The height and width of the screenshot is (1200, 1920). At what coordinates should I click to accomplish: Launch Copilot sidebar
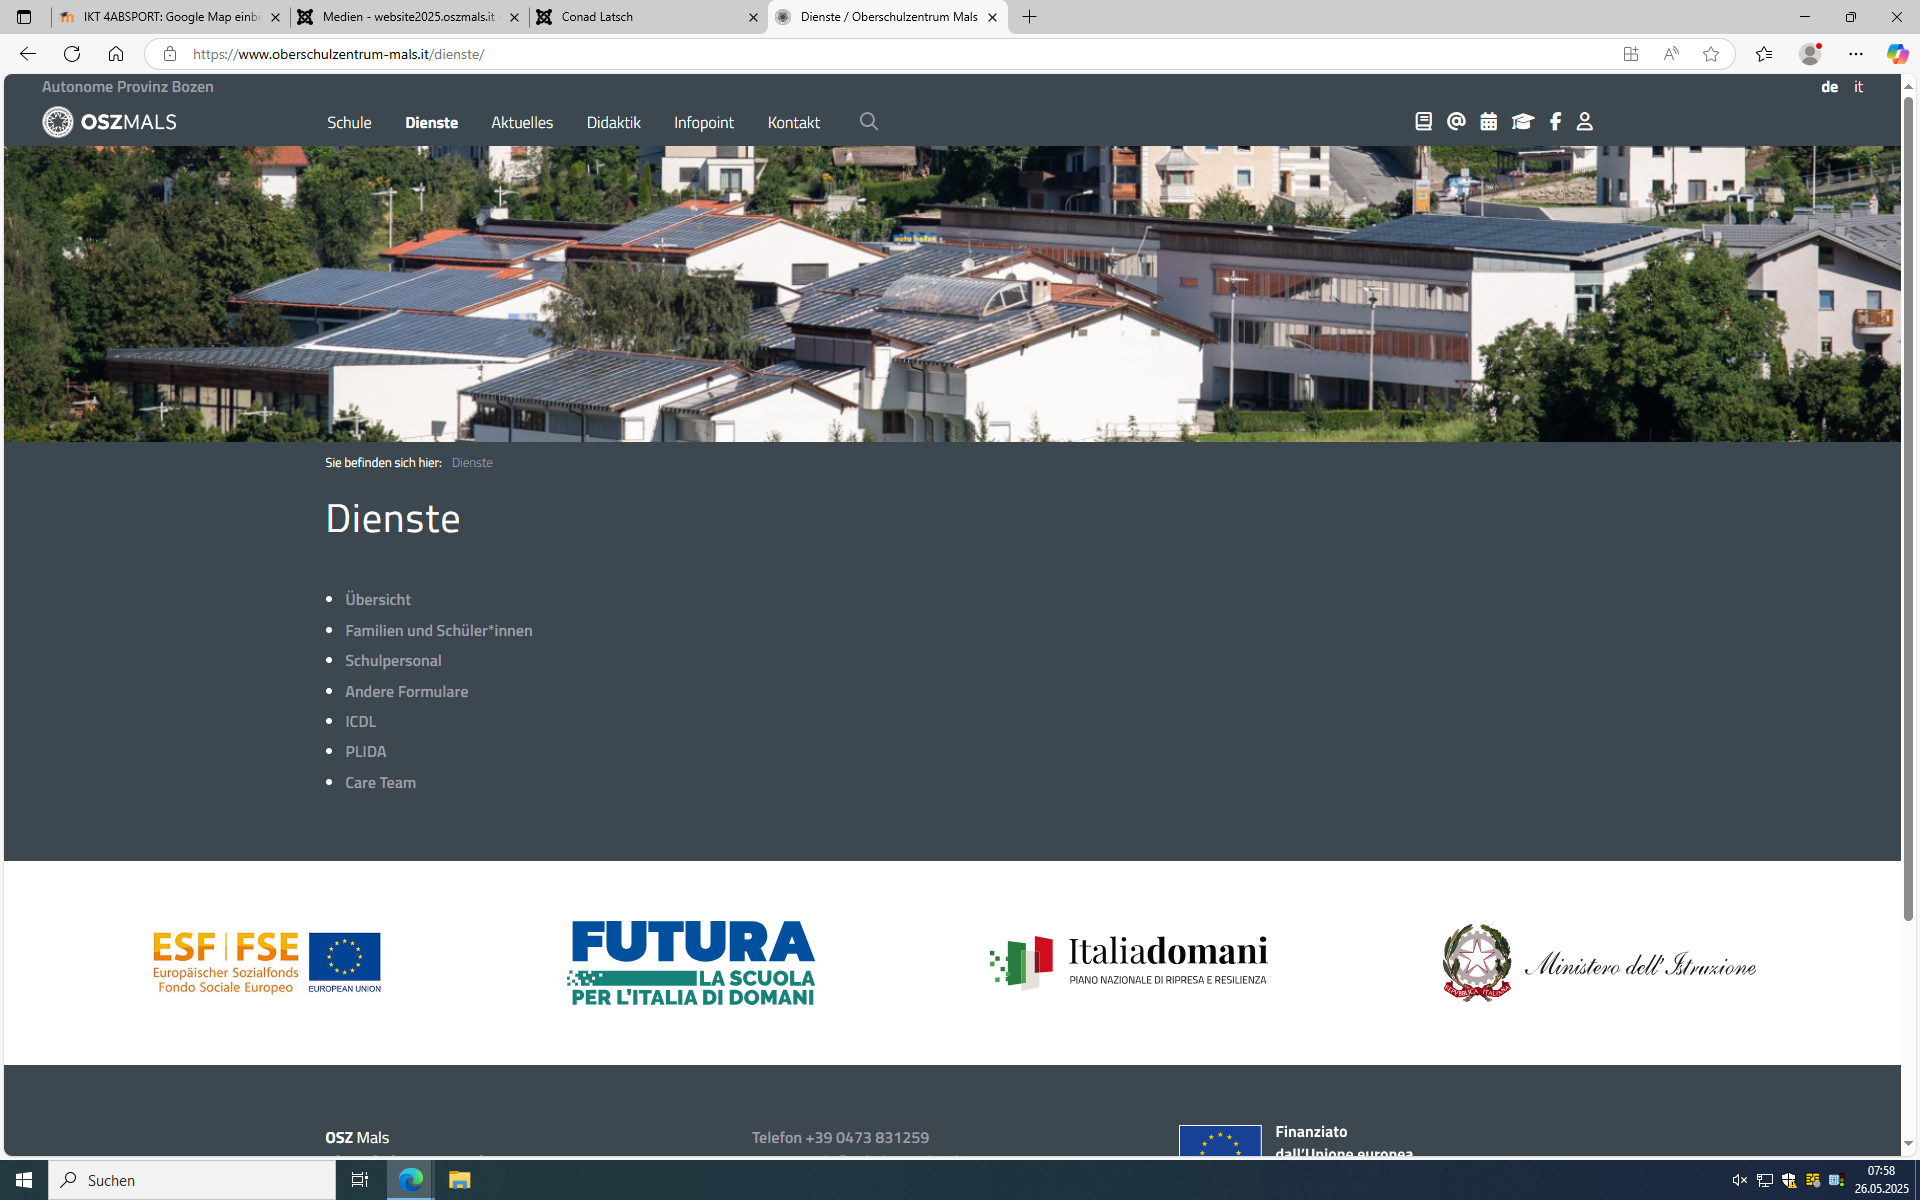[1897, 54]
